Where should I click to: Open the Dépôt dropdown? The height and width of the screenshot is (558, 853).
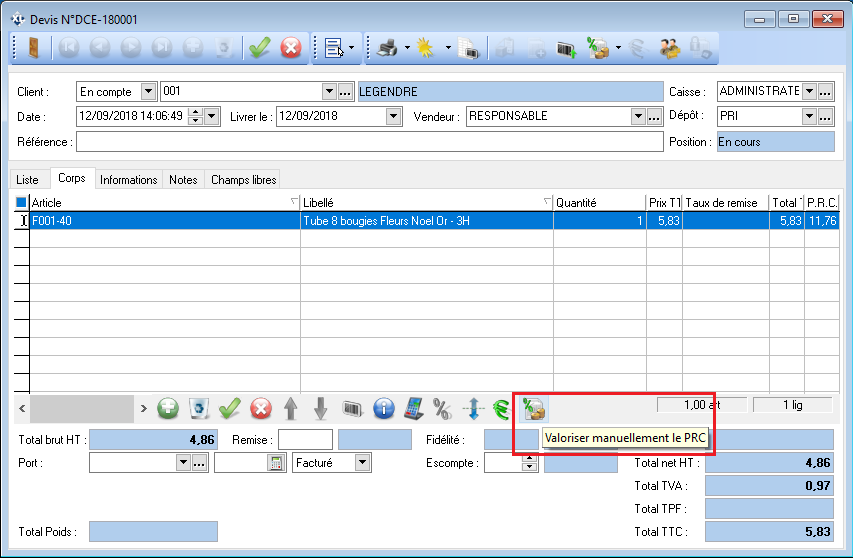pos(808,116)
